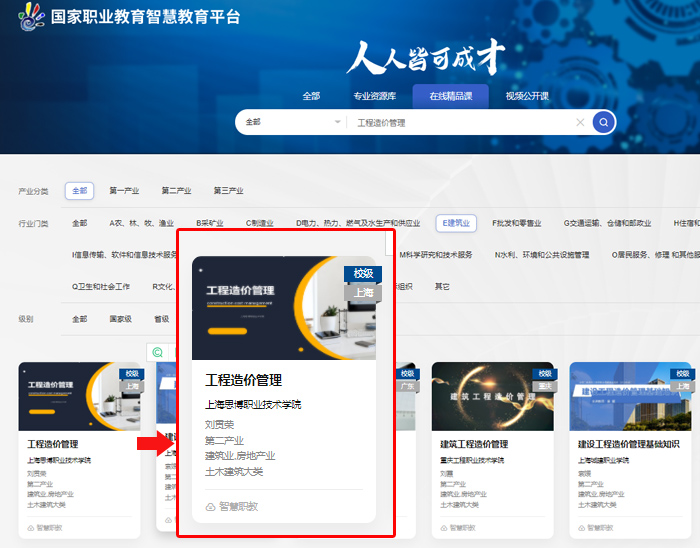700x548 pixels.
Task: Click the 工程造价管理 search input field
Action: click(x=460, y=122)
